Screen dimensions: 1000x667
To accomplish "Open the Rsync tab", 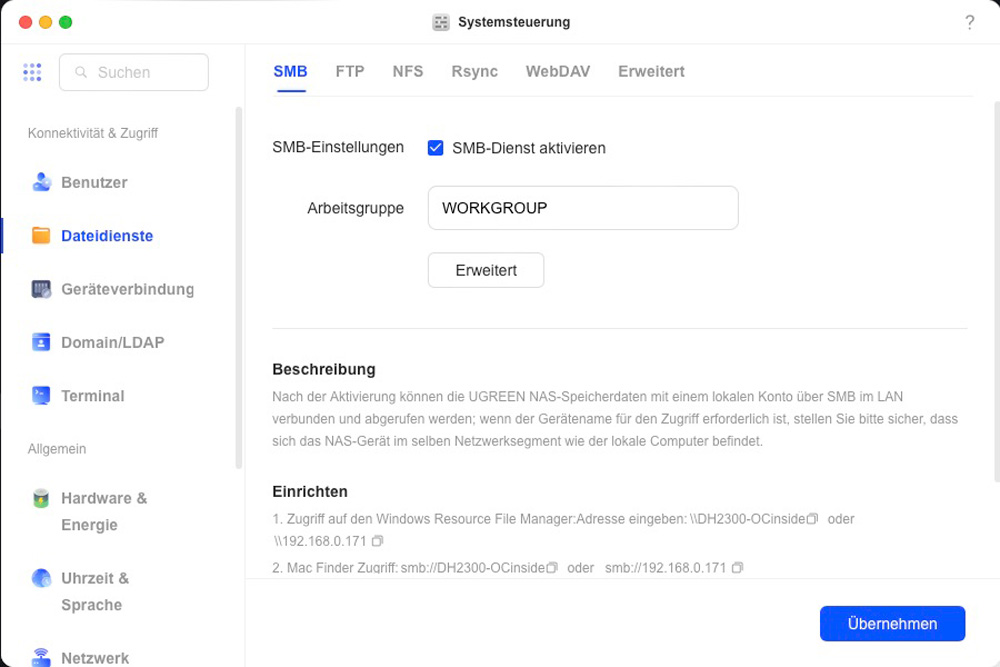I will [474, 72].
